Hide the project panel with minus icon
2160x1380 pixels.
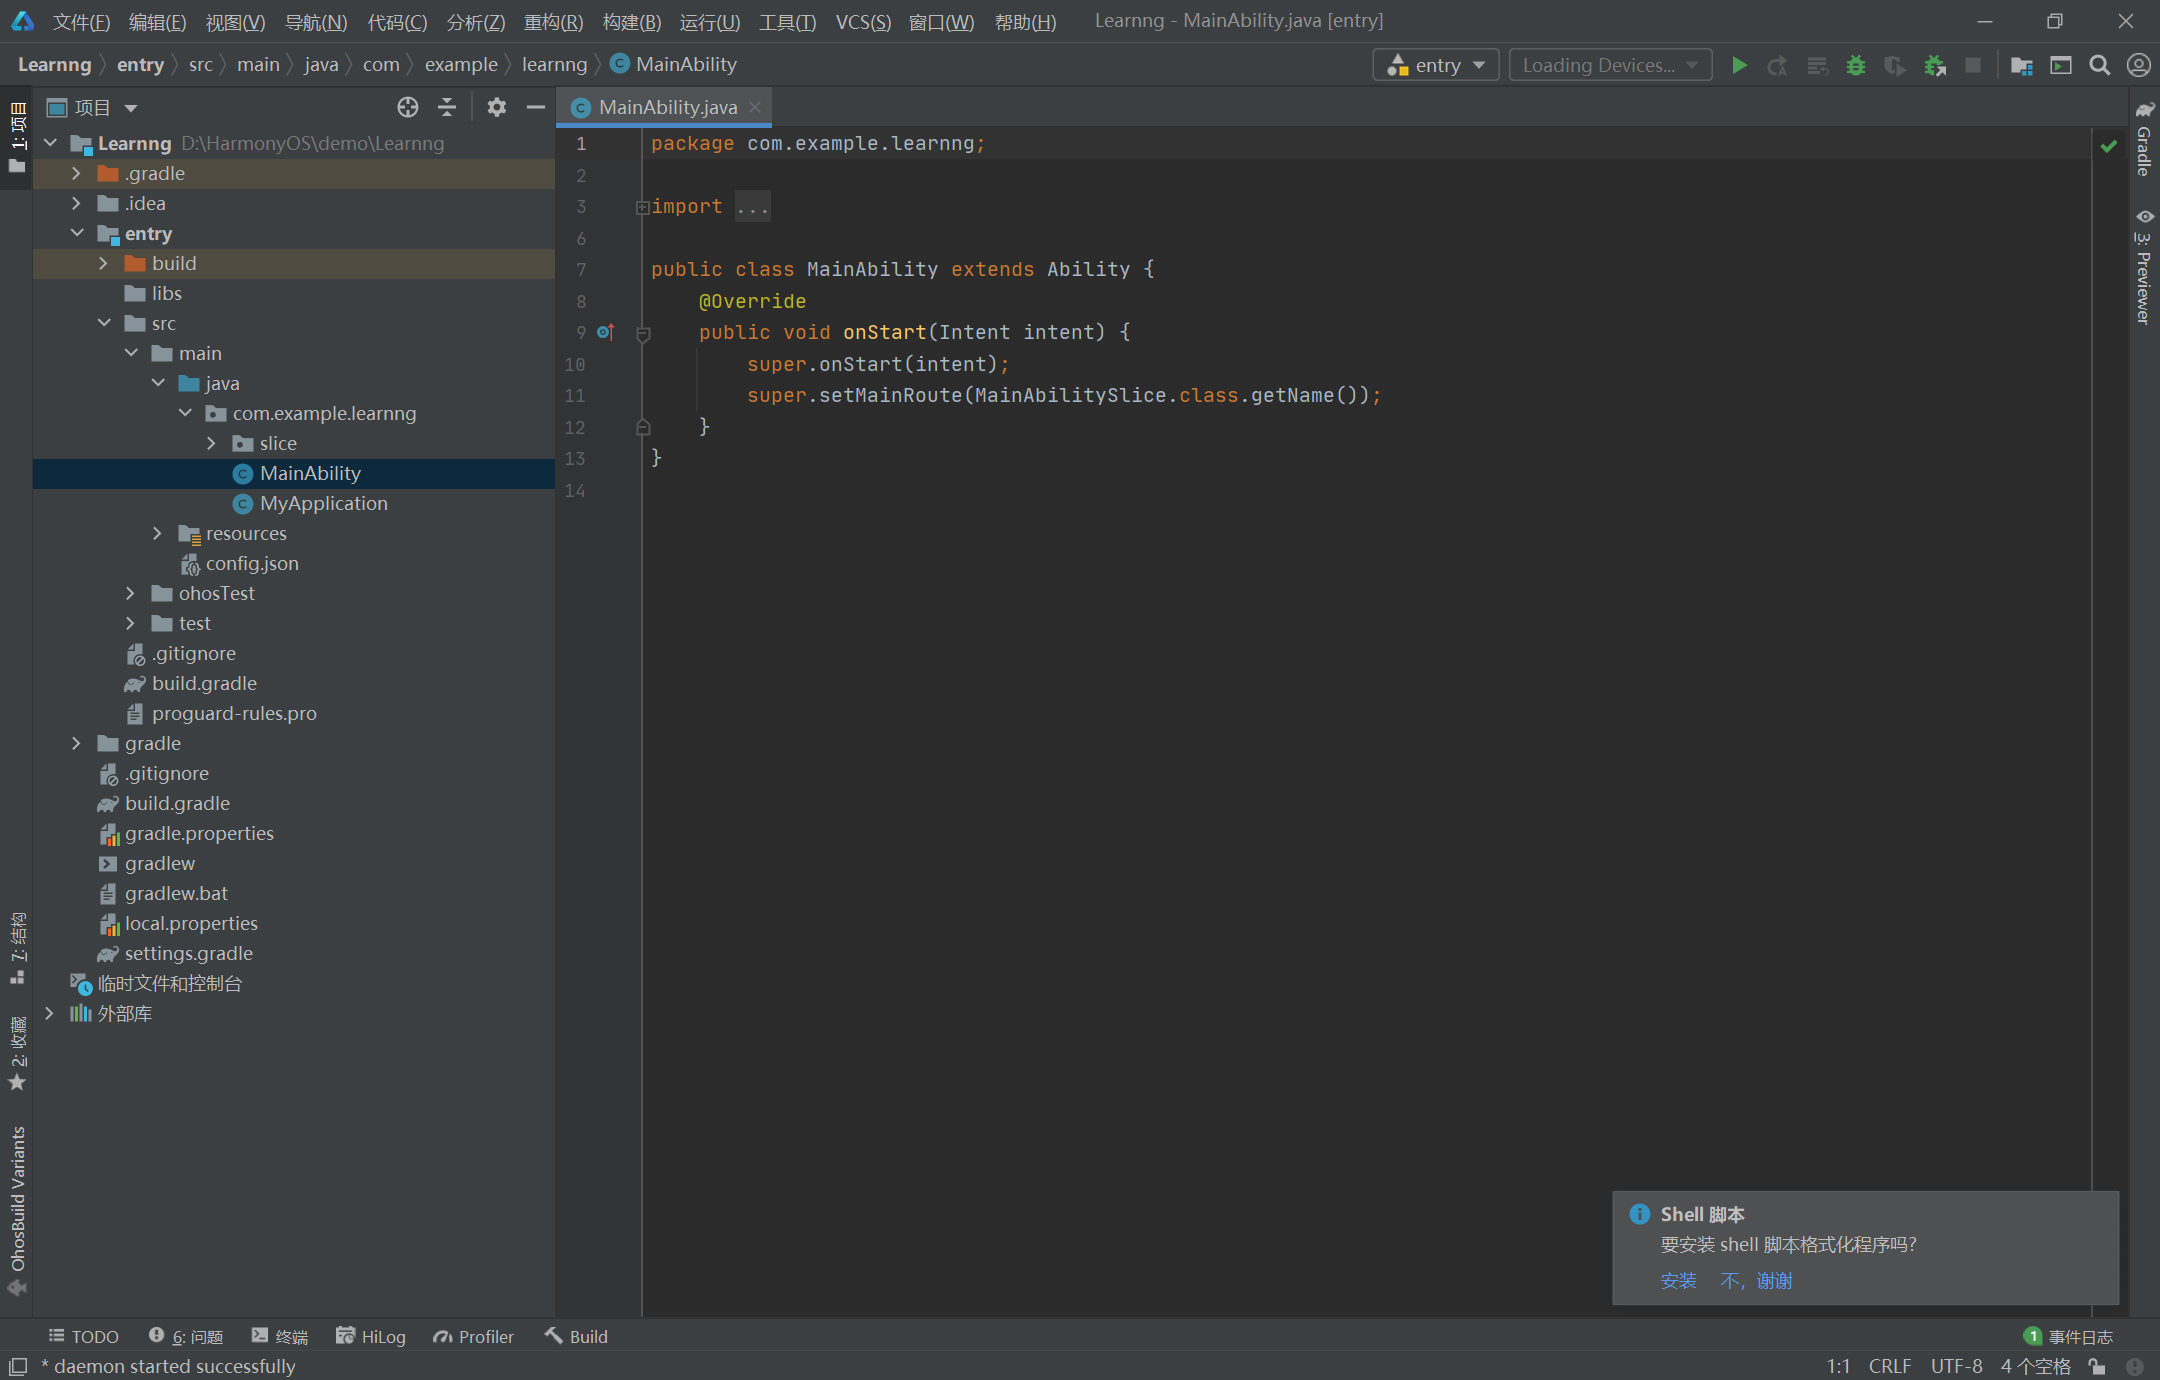coord(536,107)
